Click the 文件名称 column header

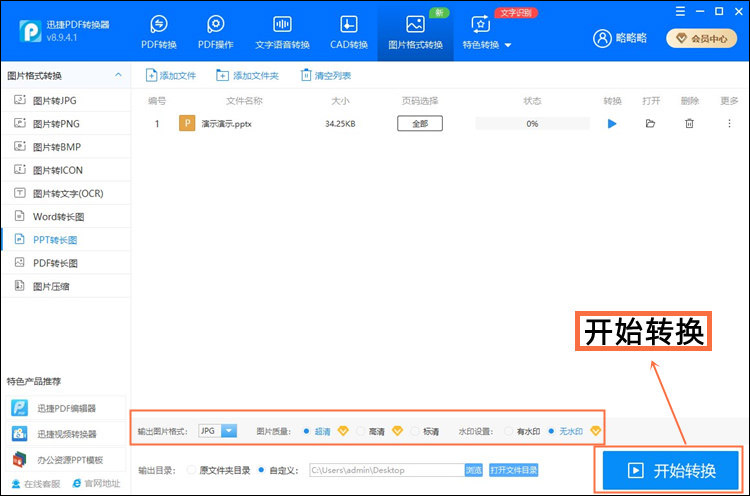pos(244,101)
